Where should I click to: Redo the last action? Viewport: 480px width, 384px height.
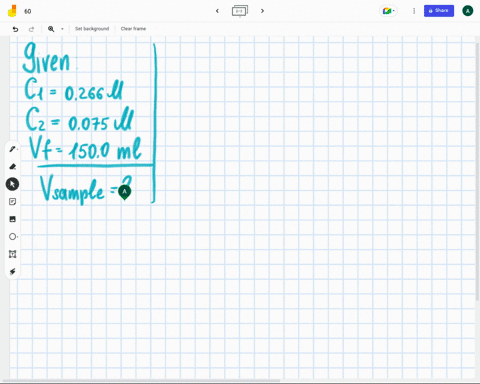(x=31, y=29)
